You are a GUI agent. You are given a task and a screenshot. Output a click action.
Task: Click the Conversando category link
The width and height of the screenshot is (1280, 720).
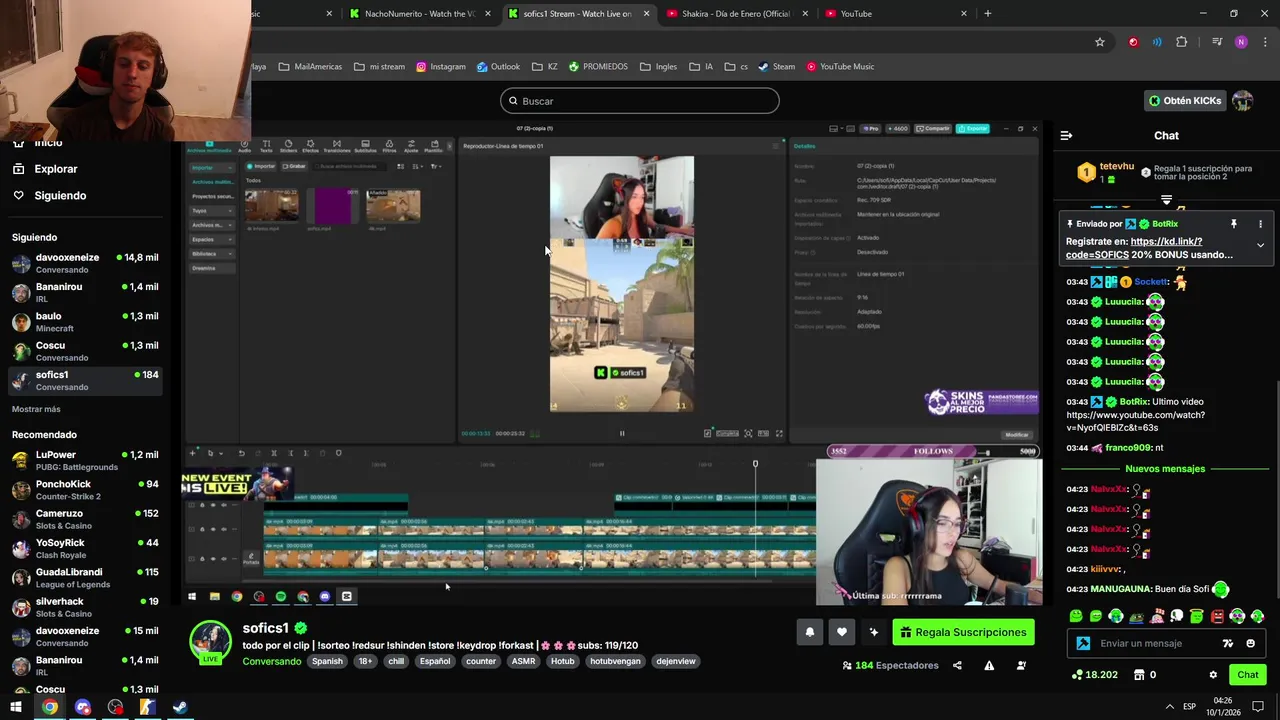(271, 661)
